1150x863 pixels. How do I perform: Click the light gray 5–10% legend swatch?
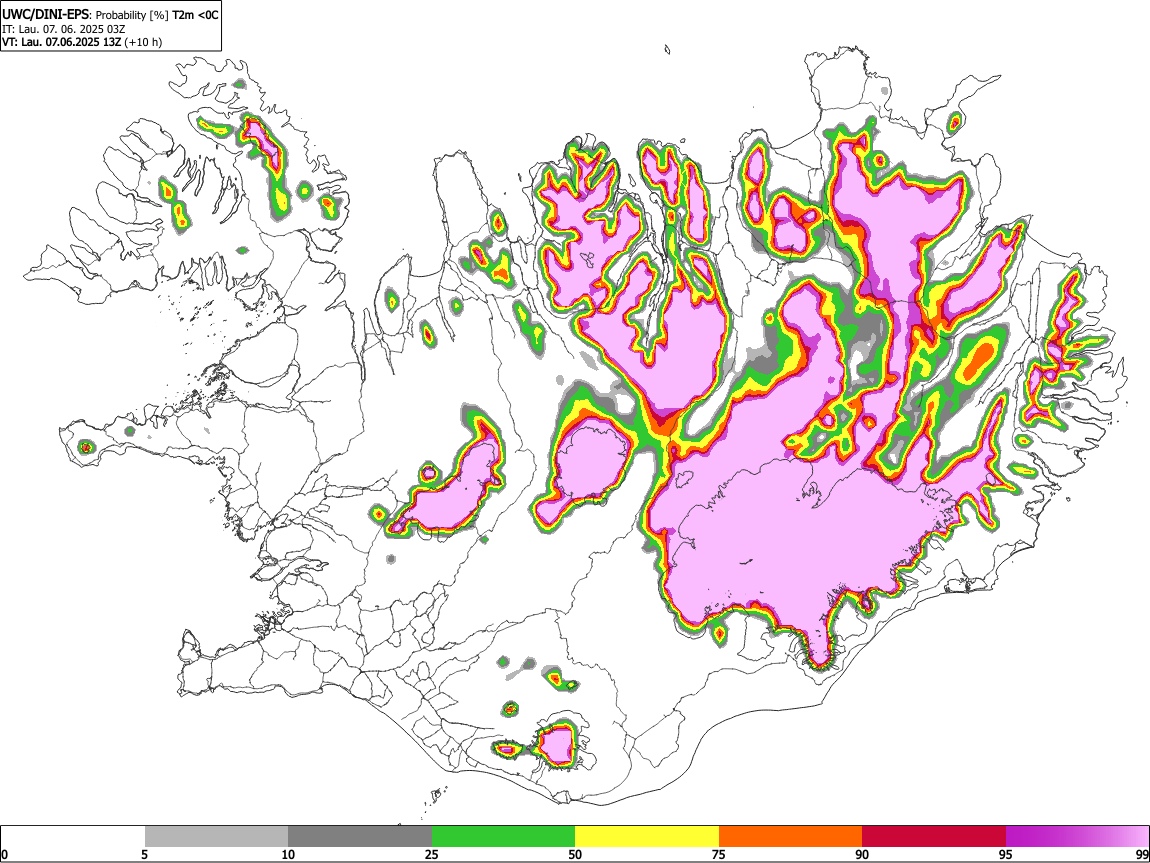(216, 837)
